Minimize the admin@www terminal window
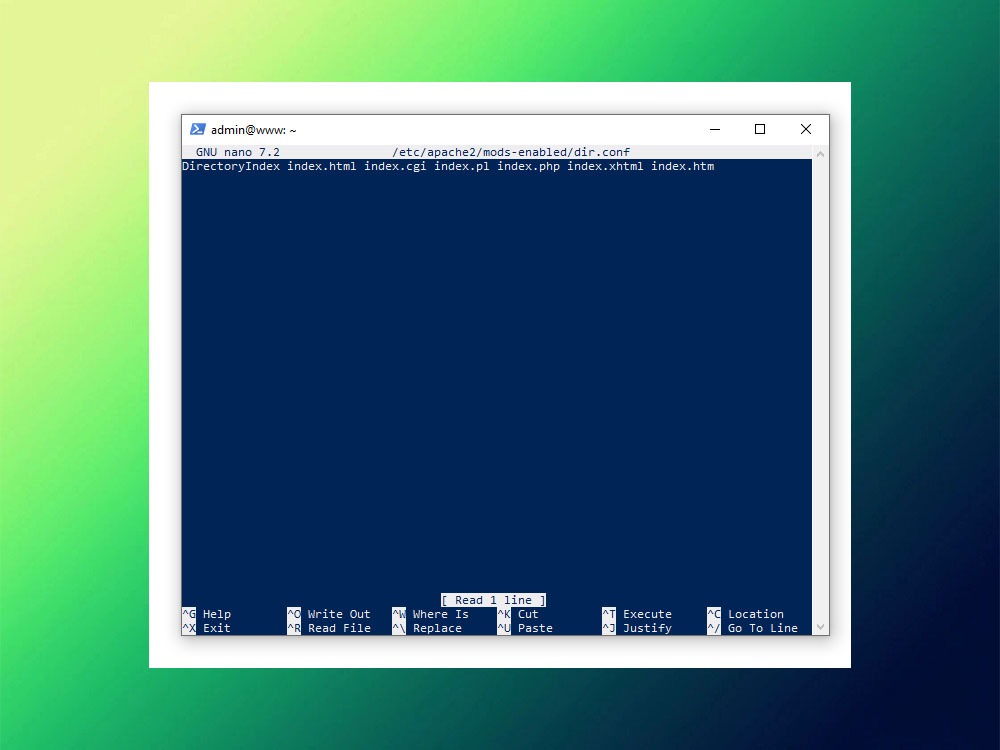Screen dimensions: 1000x750 715,129
